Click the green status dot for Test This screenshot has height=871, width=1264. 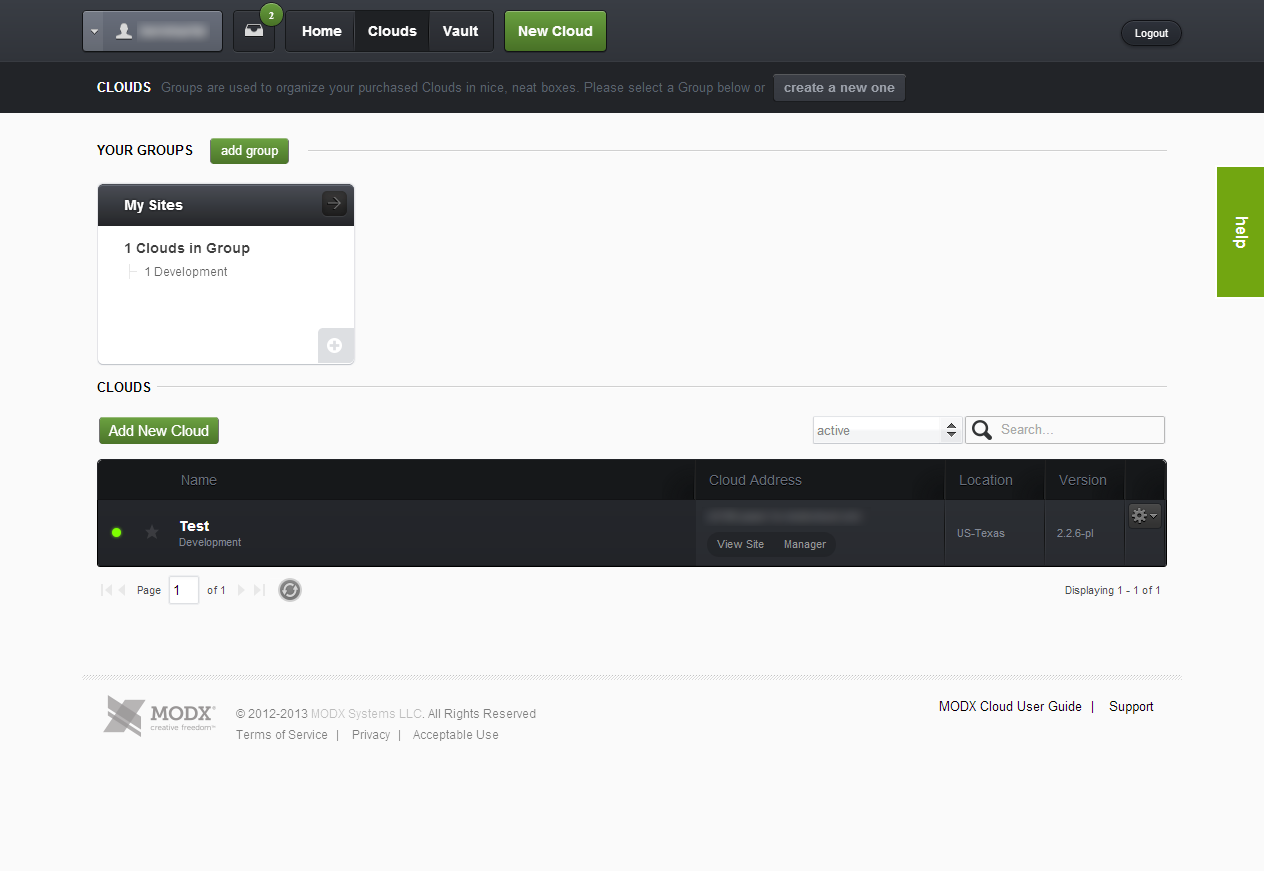tap(117, 532)
